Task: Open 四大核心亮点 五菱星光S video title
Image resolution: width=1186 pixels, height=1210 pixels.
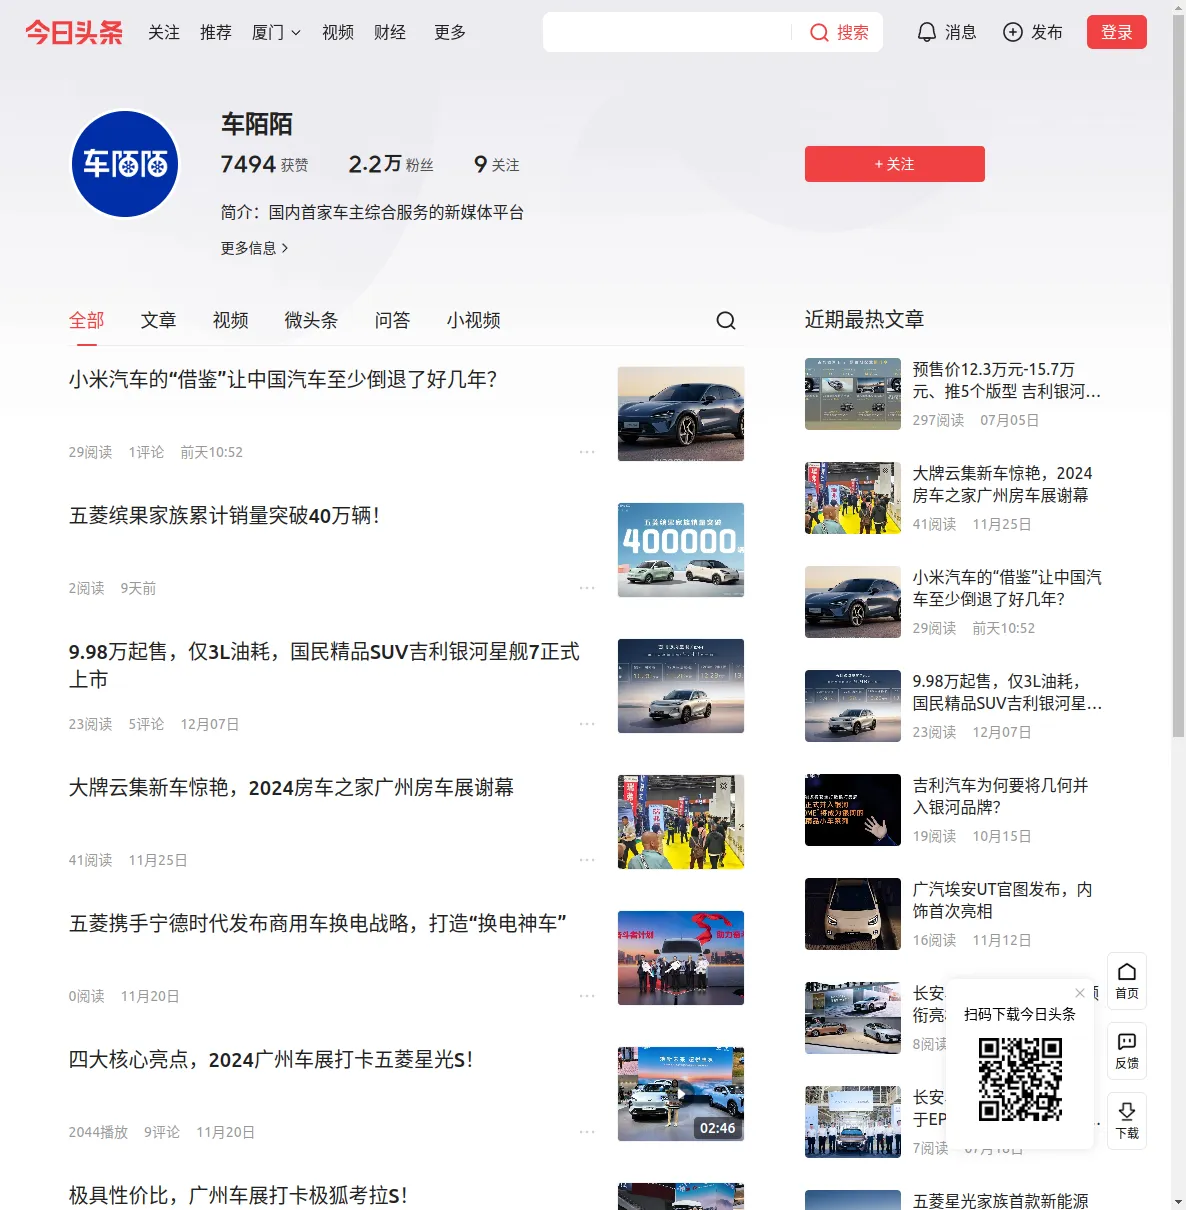Action: point(271,1060)
